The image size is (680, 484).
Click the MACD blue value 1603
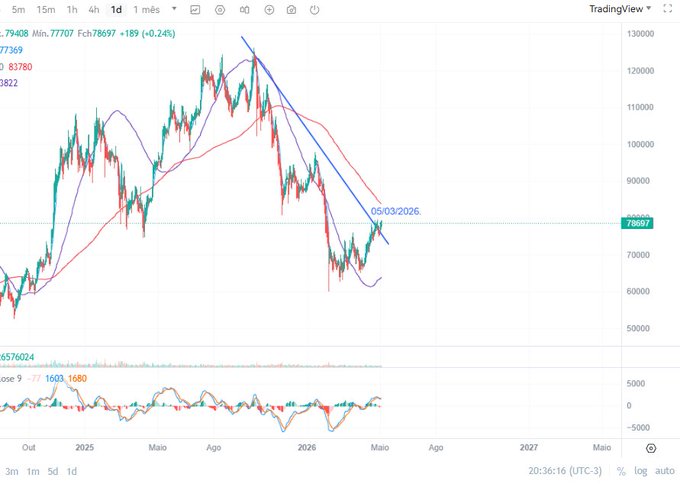click(55, 379)
